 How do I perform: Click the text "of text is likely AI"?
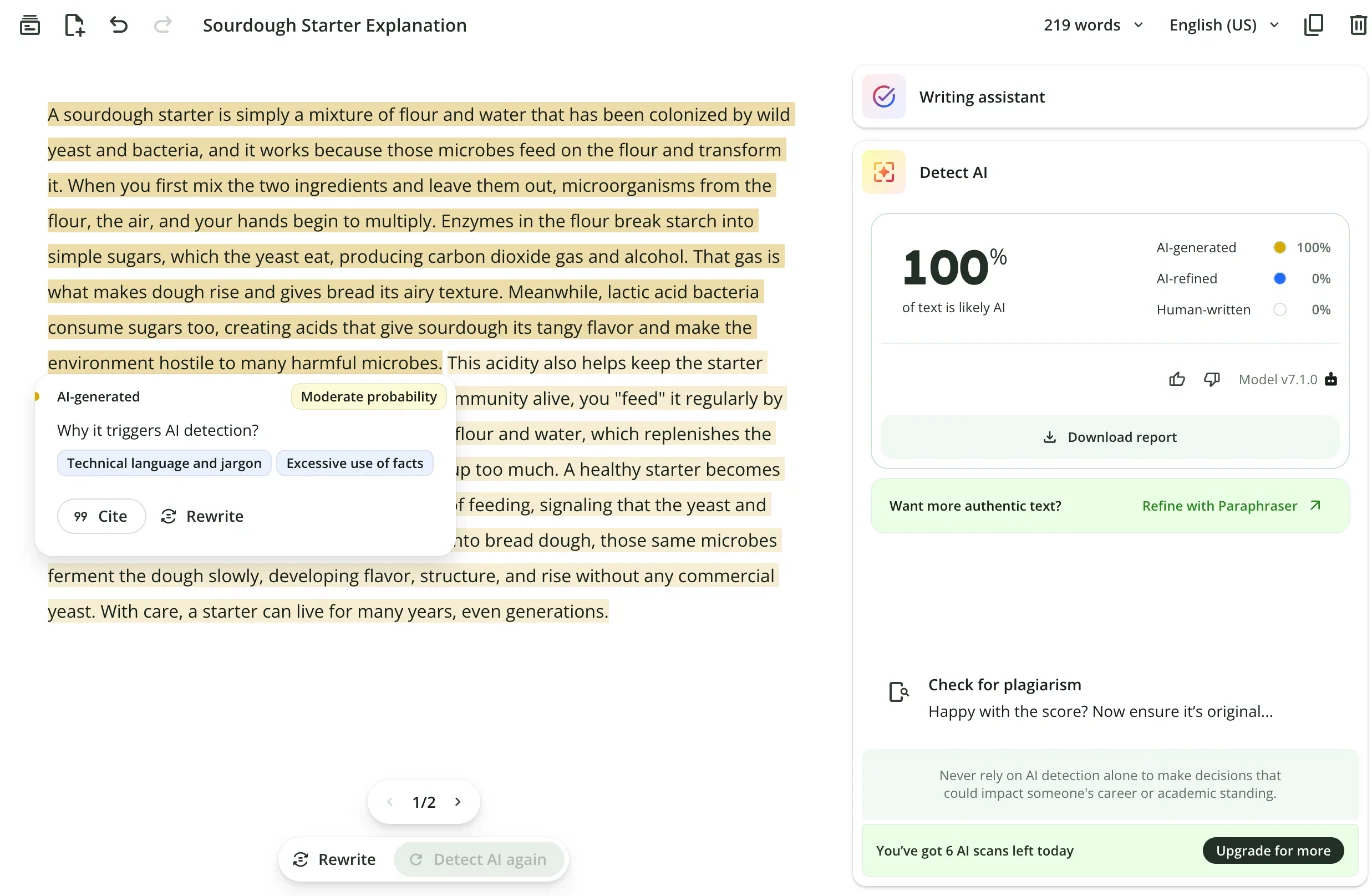click(x=953, y=308)
